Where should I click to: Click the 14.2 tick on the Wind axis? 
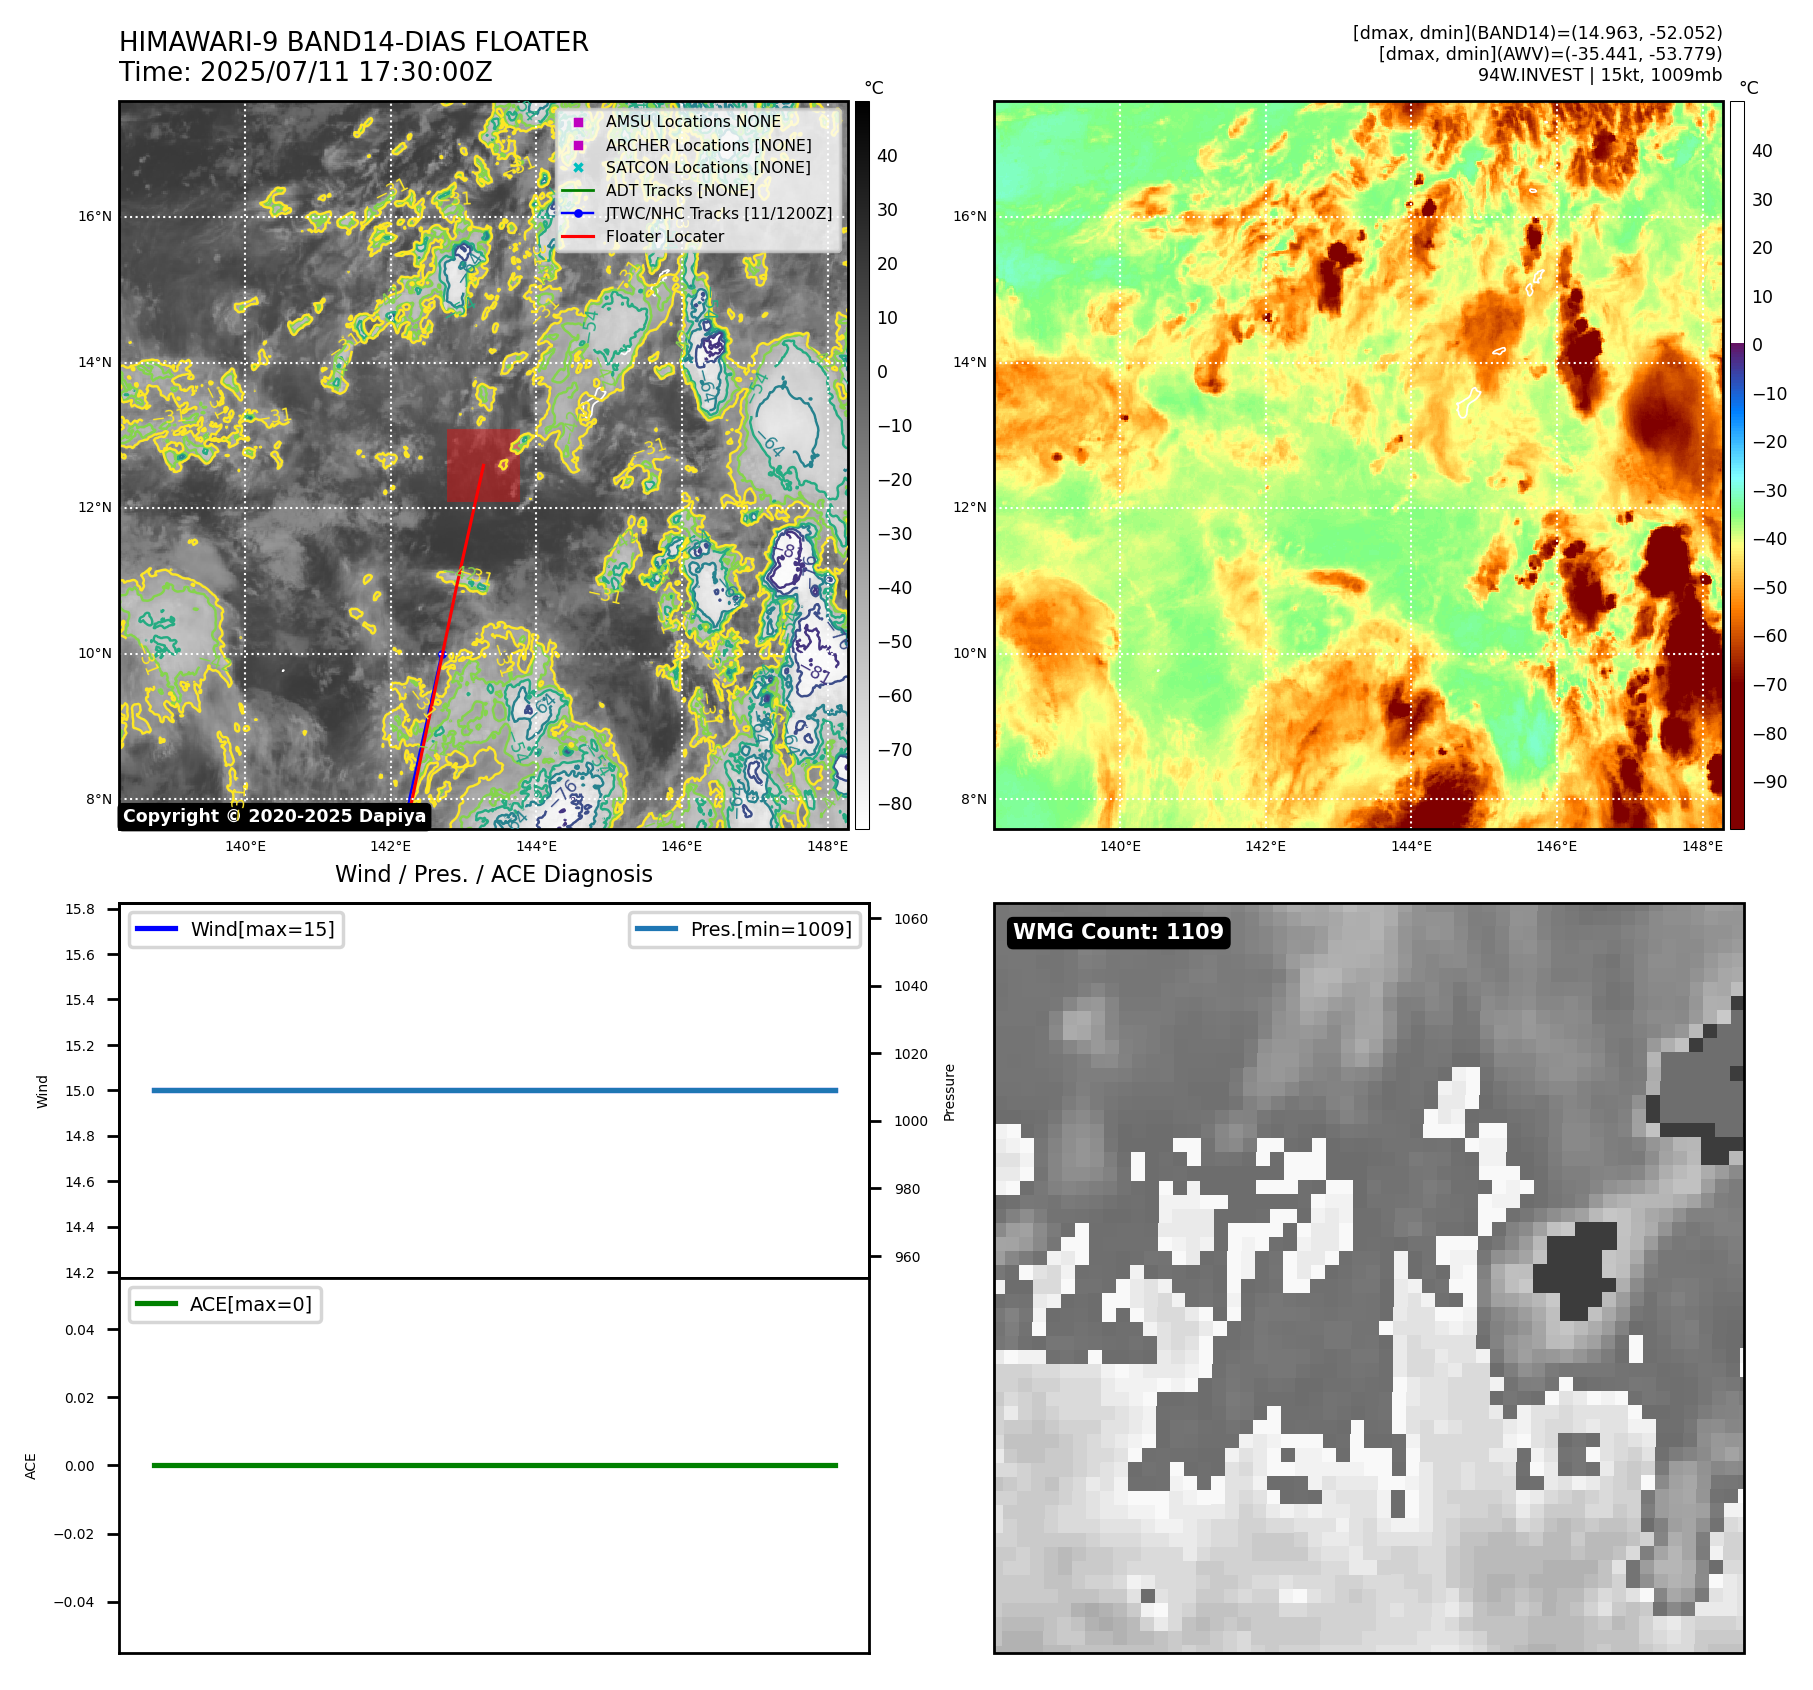point(80,1273)
